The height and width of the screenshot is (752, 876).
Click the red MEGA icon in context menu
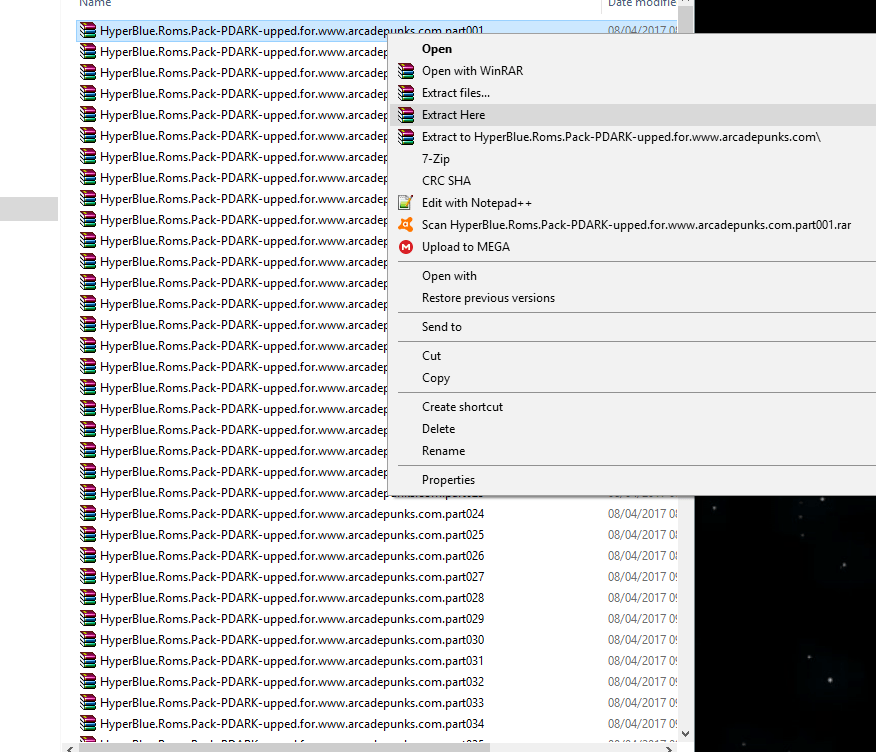(x=406, y=247)
